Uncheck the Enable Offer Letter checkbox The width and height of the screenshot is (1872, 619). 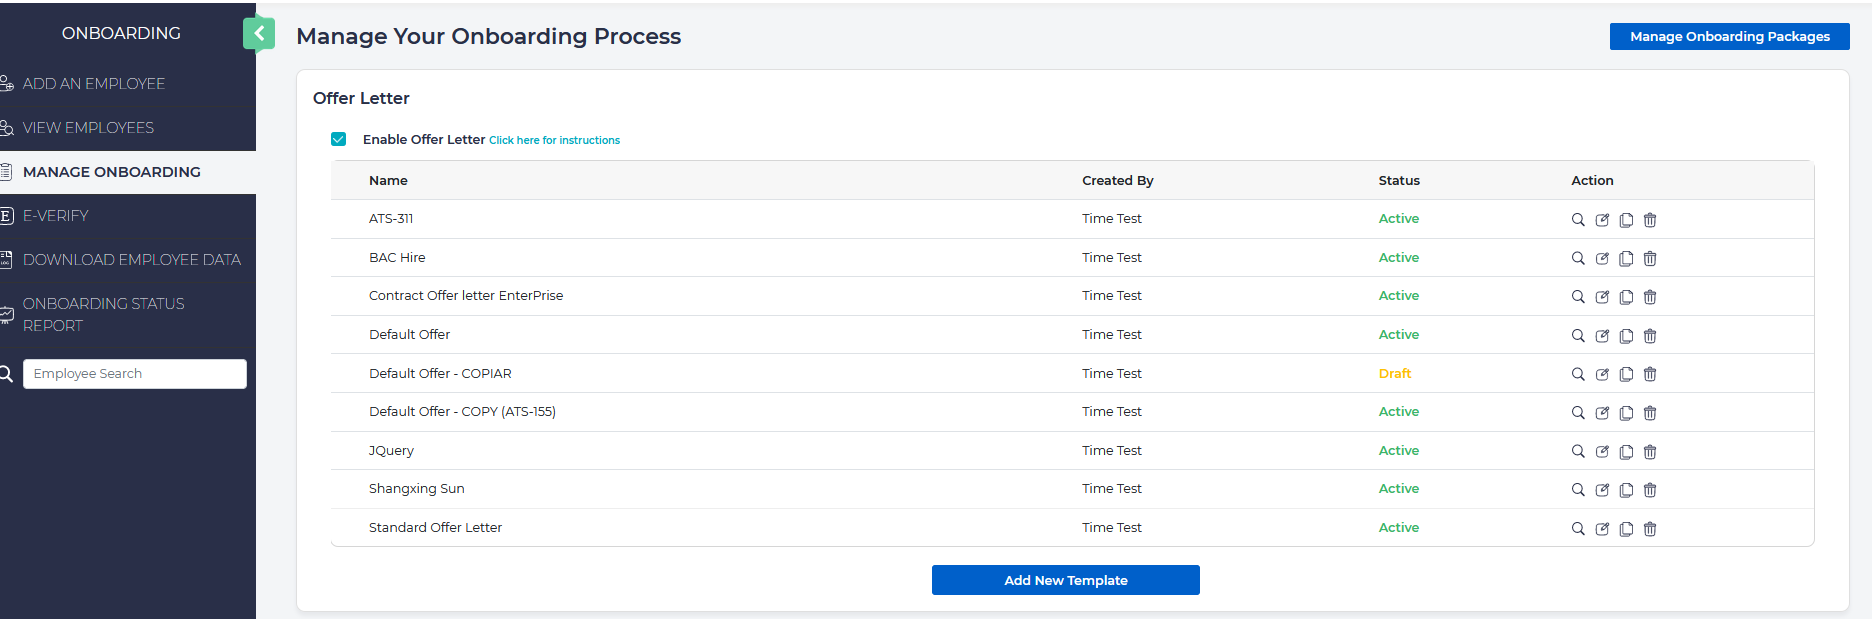(x=339, y=139)
